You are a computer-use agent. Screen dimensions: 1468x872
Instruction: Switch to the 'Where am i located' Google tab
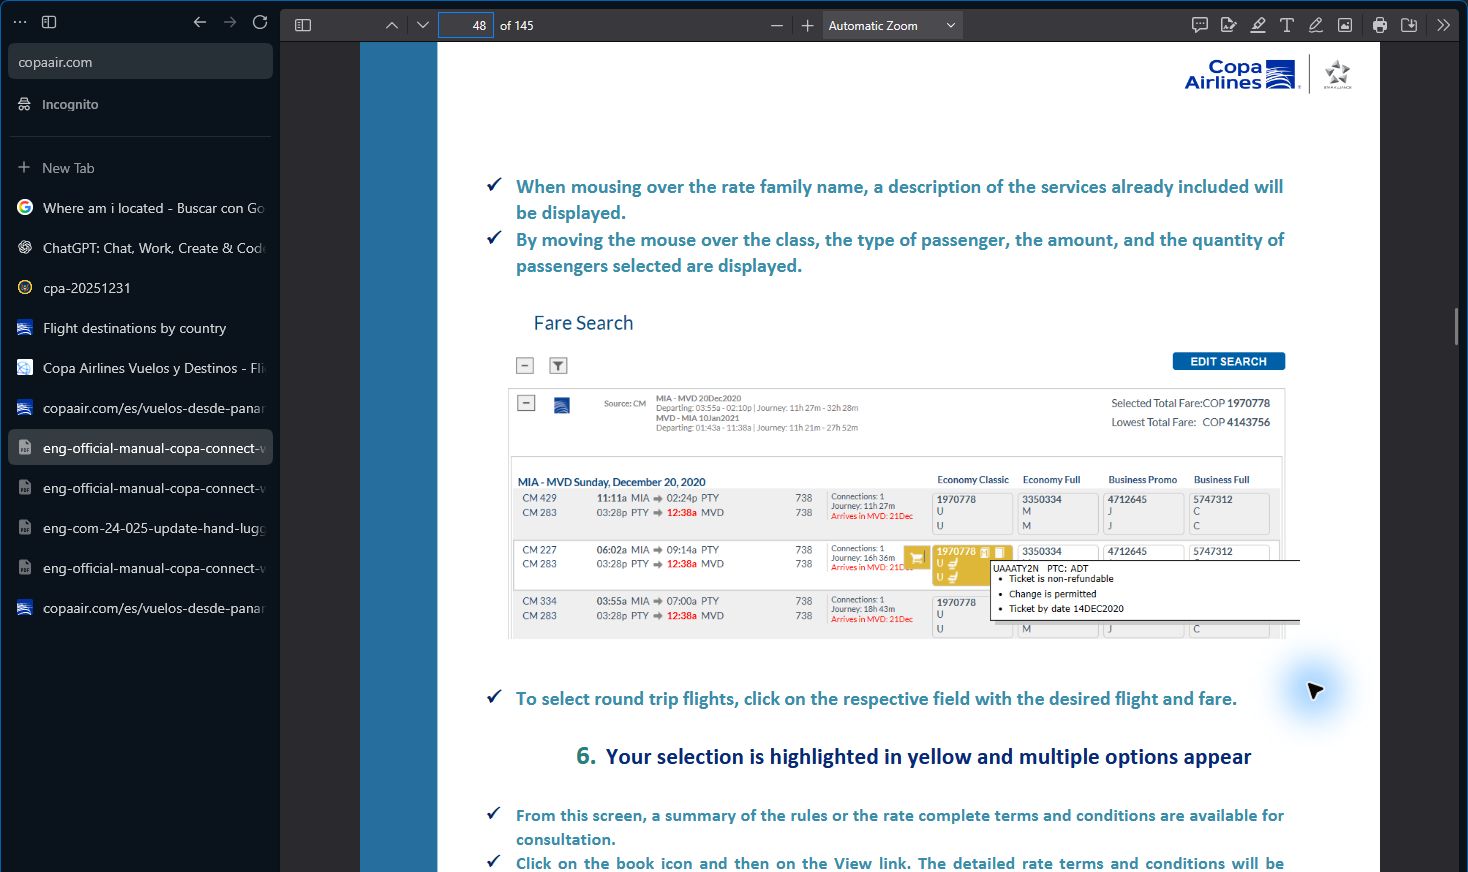click(x=140, y=208)
